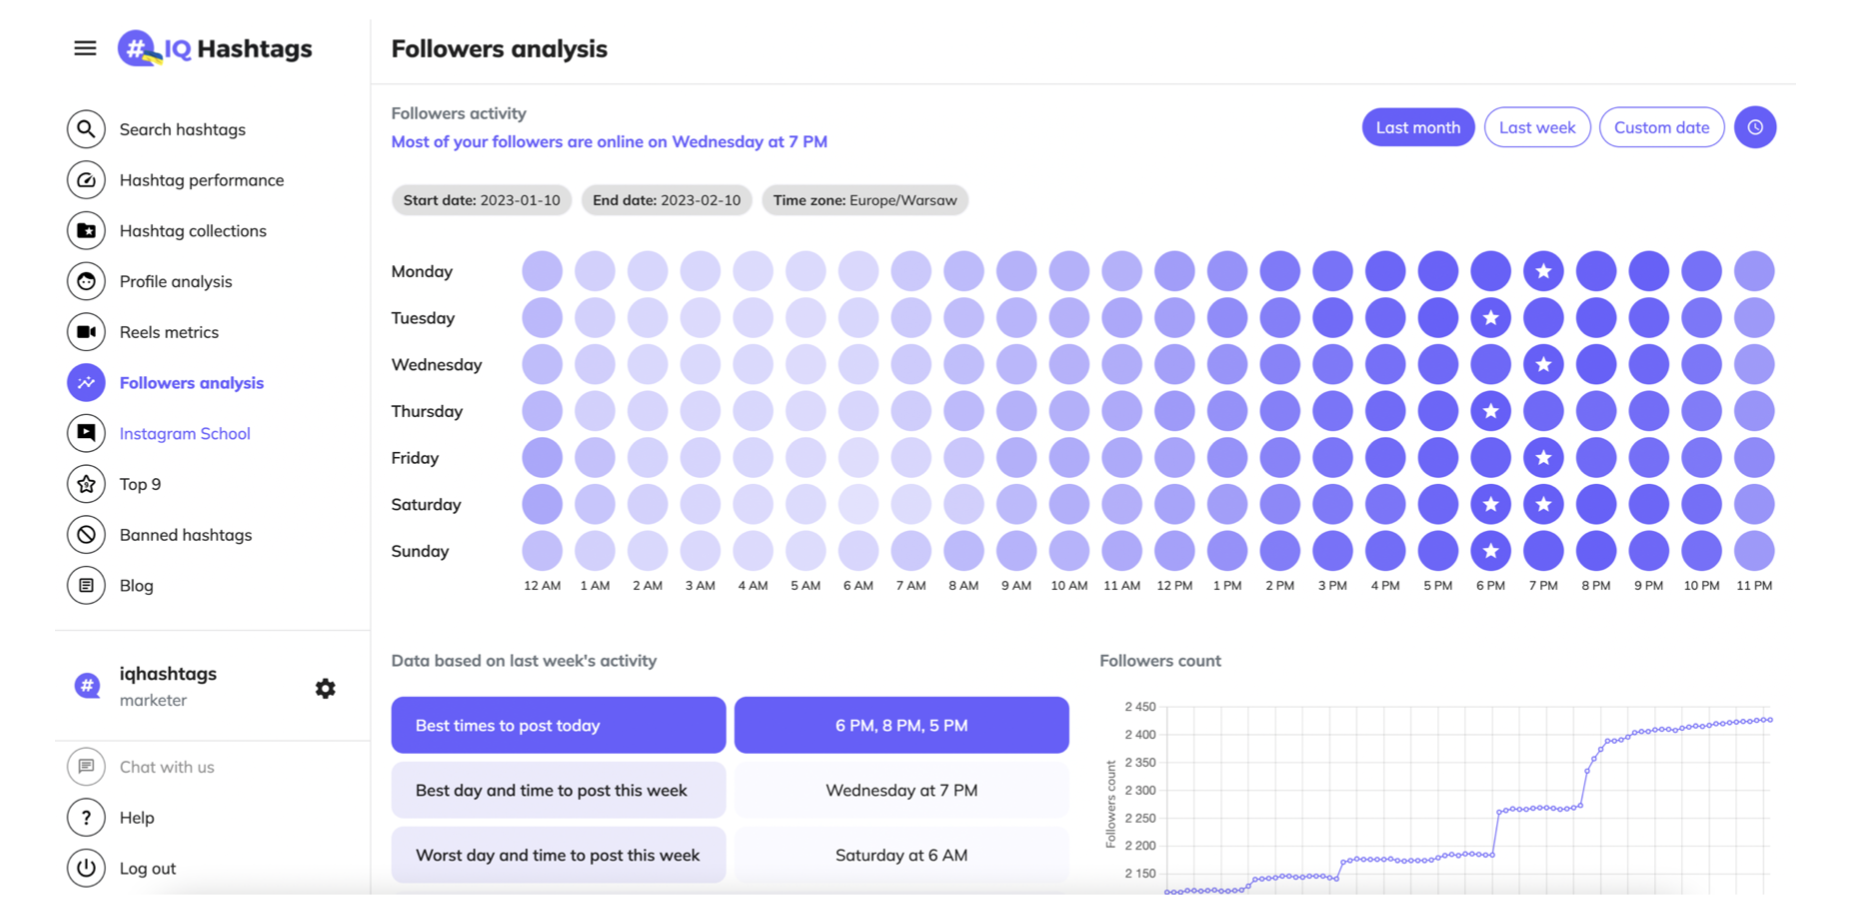
Task: Choose the Custom date filter
Action: (x=1661, y=127)
